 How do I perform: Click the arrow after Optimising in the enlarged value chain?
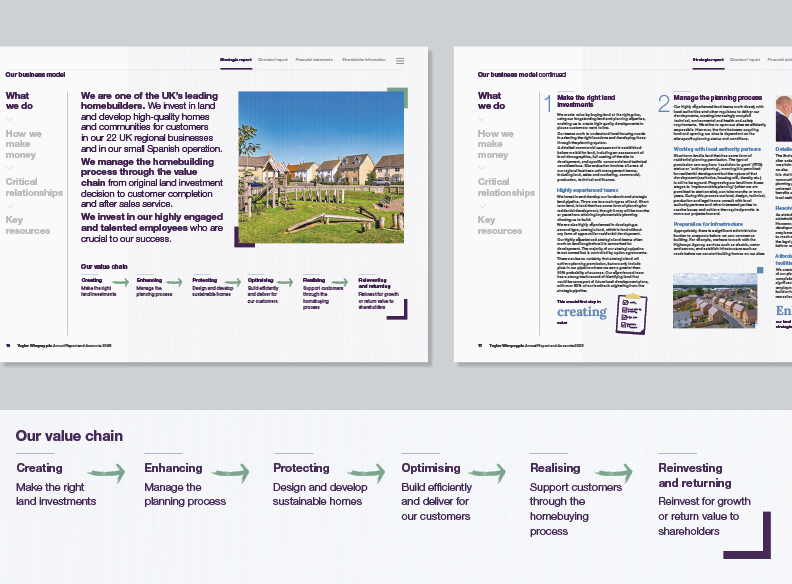tap(488, 472)
